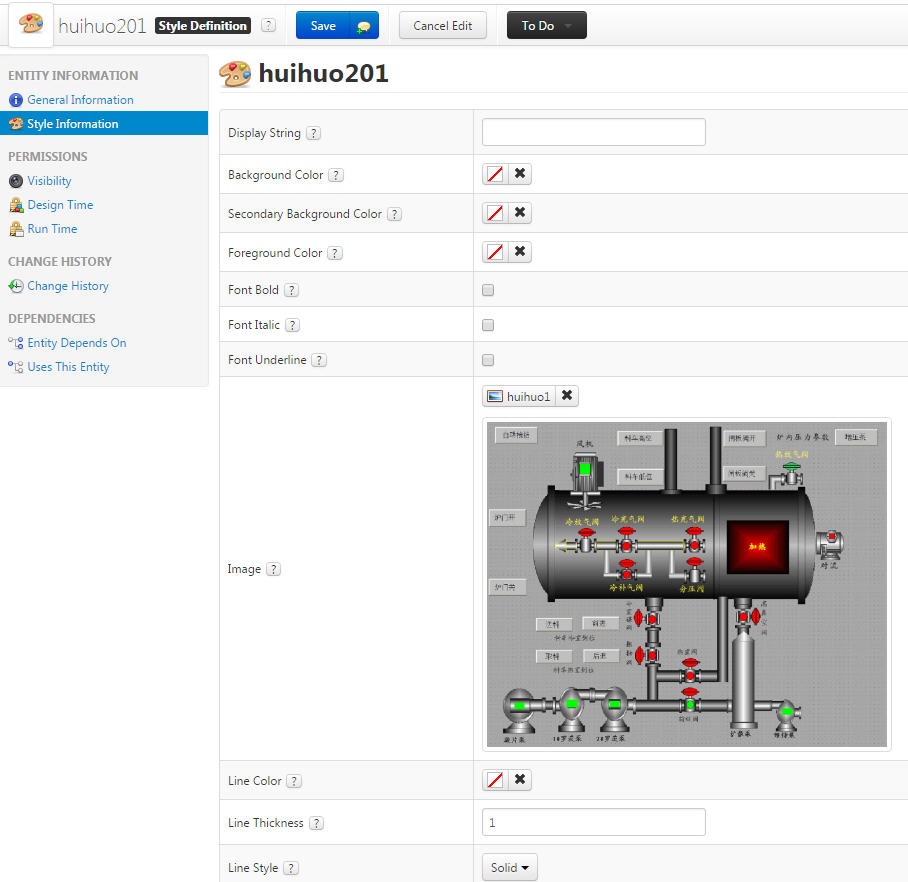Open help icon next to Font Bold
The image size is (908, 882).
291,290
